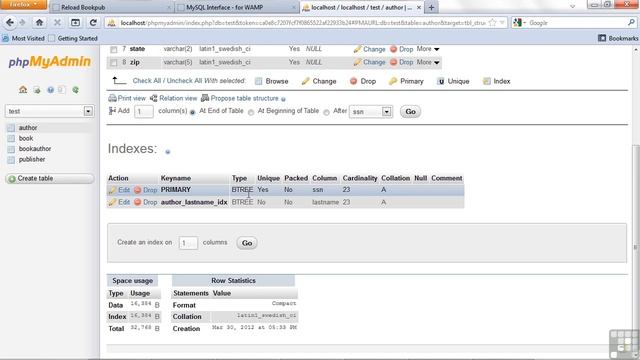
Task: Open bookauthor table in sidebar
Action: coord(35,149)
